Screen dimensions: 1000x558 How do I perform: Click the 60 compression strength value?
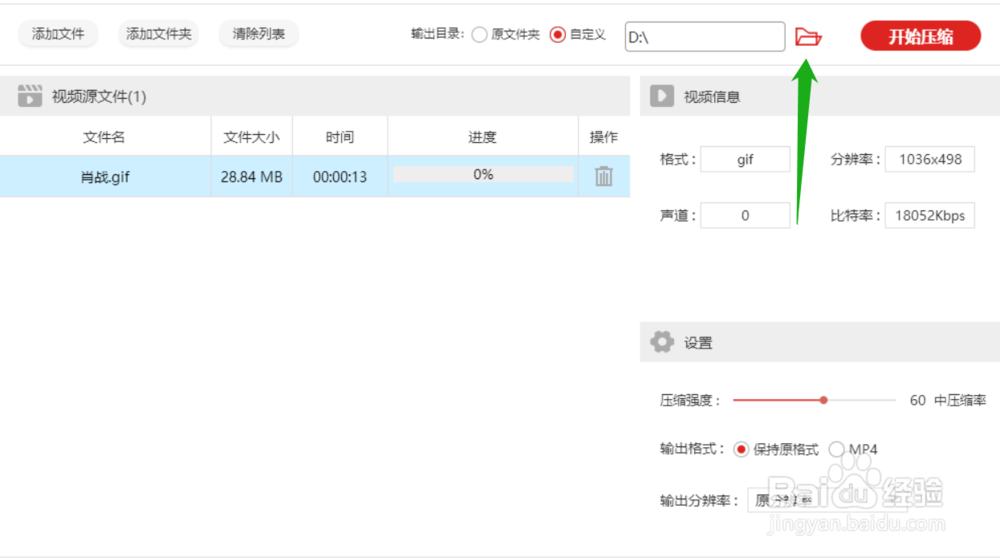click(918, 400)
